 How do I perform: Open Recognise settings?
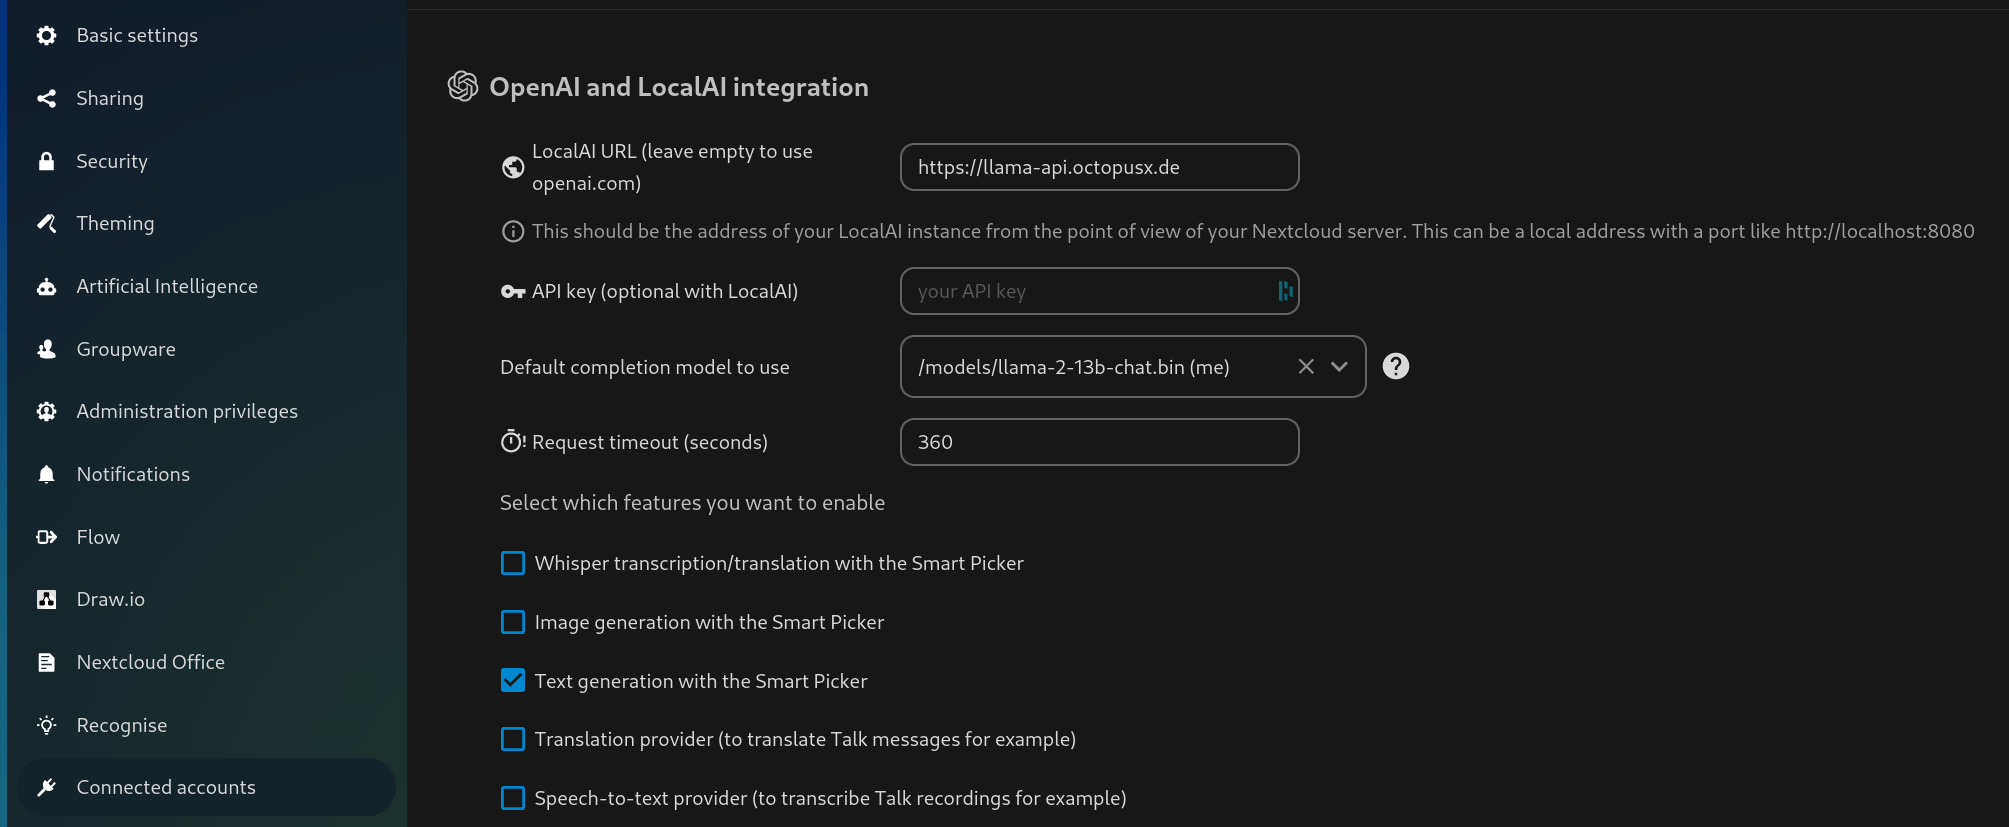pyautogui.click(x=206, y=725)
